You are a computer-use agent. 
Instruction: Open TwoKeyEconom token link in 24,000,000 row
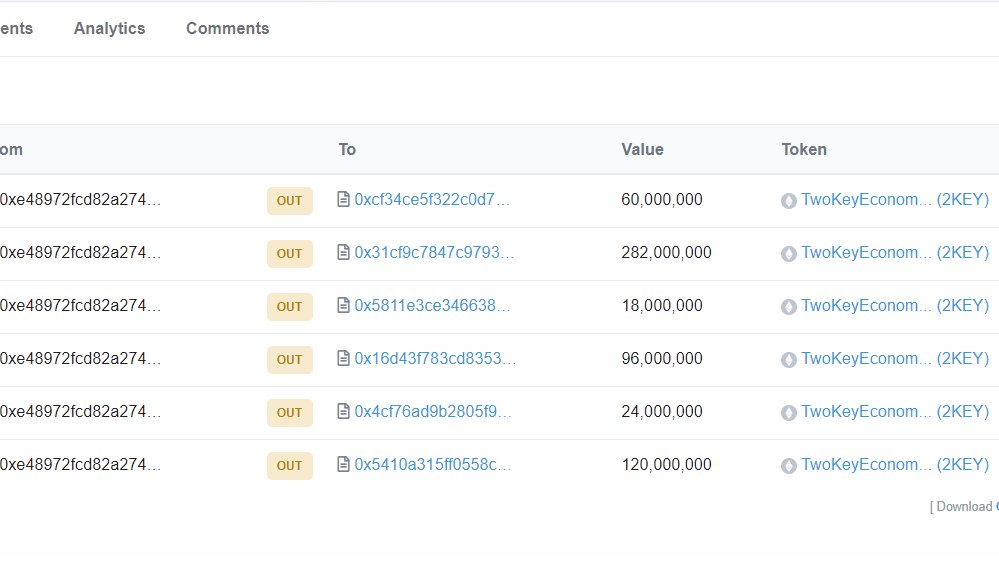pos(895,411)
